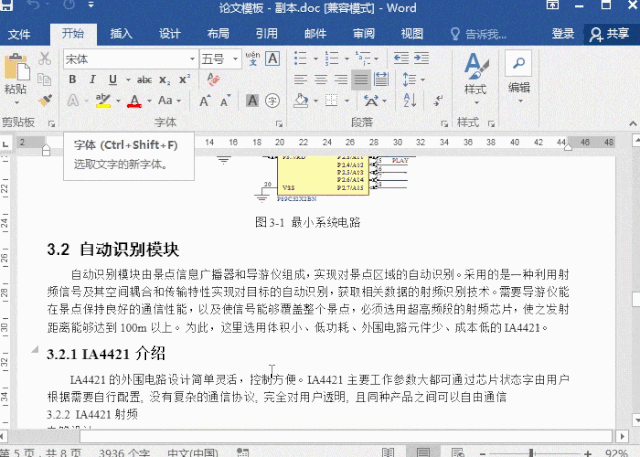This screenshot has width=640, height=457.
Task: Toggle strikethrough abc button
Action: click(x=144, y=80)
